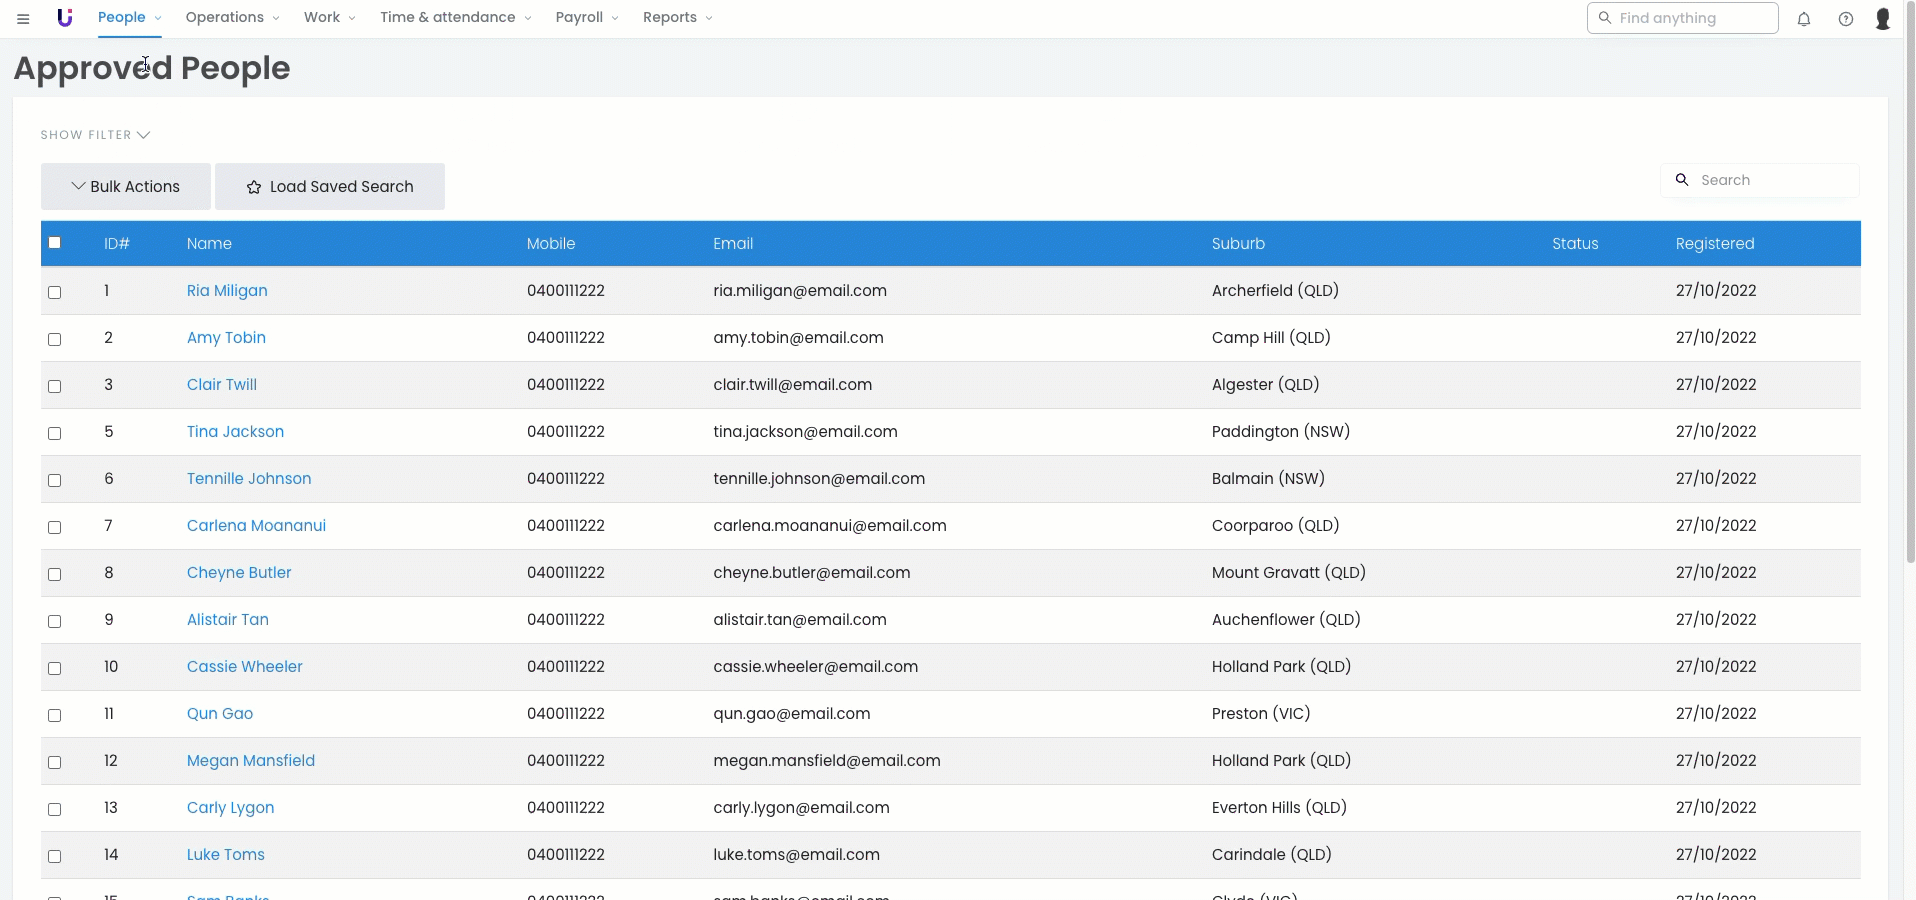Click the star icon on Load Saved Search
Image resolution: width=1916 pixels, height=900 pixels.
click(x=254, y=187)
